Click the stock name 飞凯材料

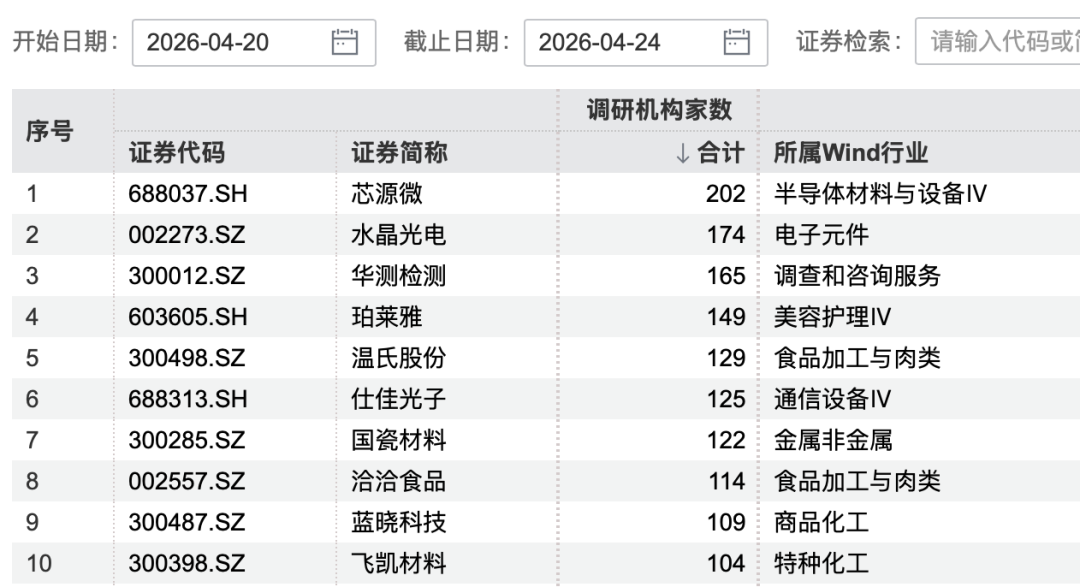(x=399, y=564)
